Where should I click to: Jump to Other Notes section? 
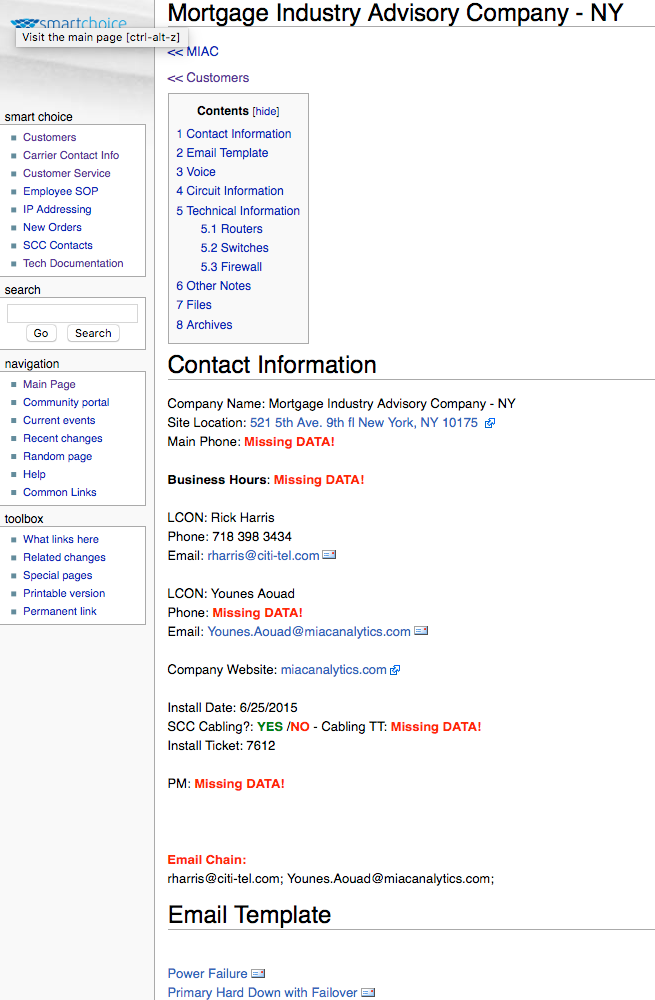point(214,286)
